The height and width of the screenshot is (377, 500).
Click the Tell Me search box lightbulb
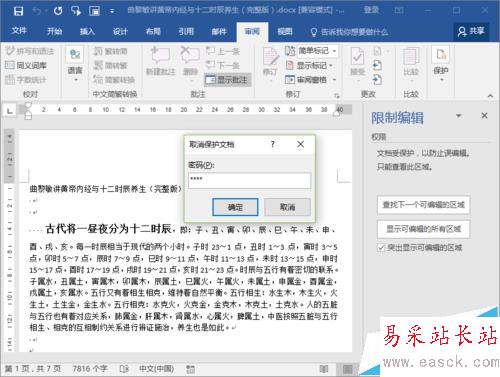pyautogui.click(x=314, y=32)
